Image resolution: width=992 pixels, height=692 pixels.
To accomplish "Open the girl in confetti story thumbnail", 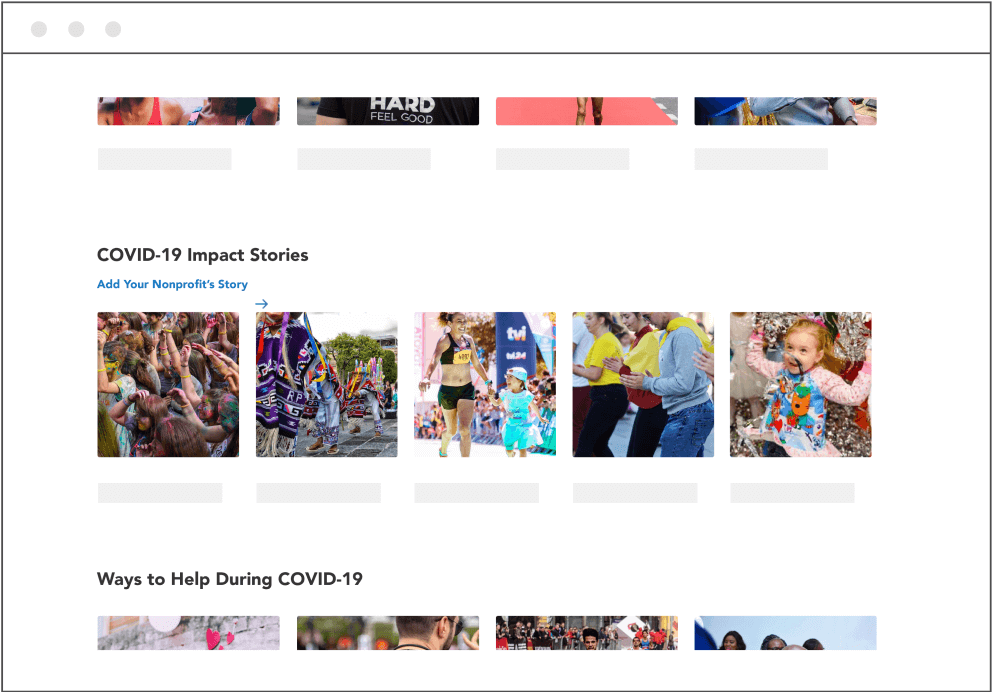I will [801, 385].
